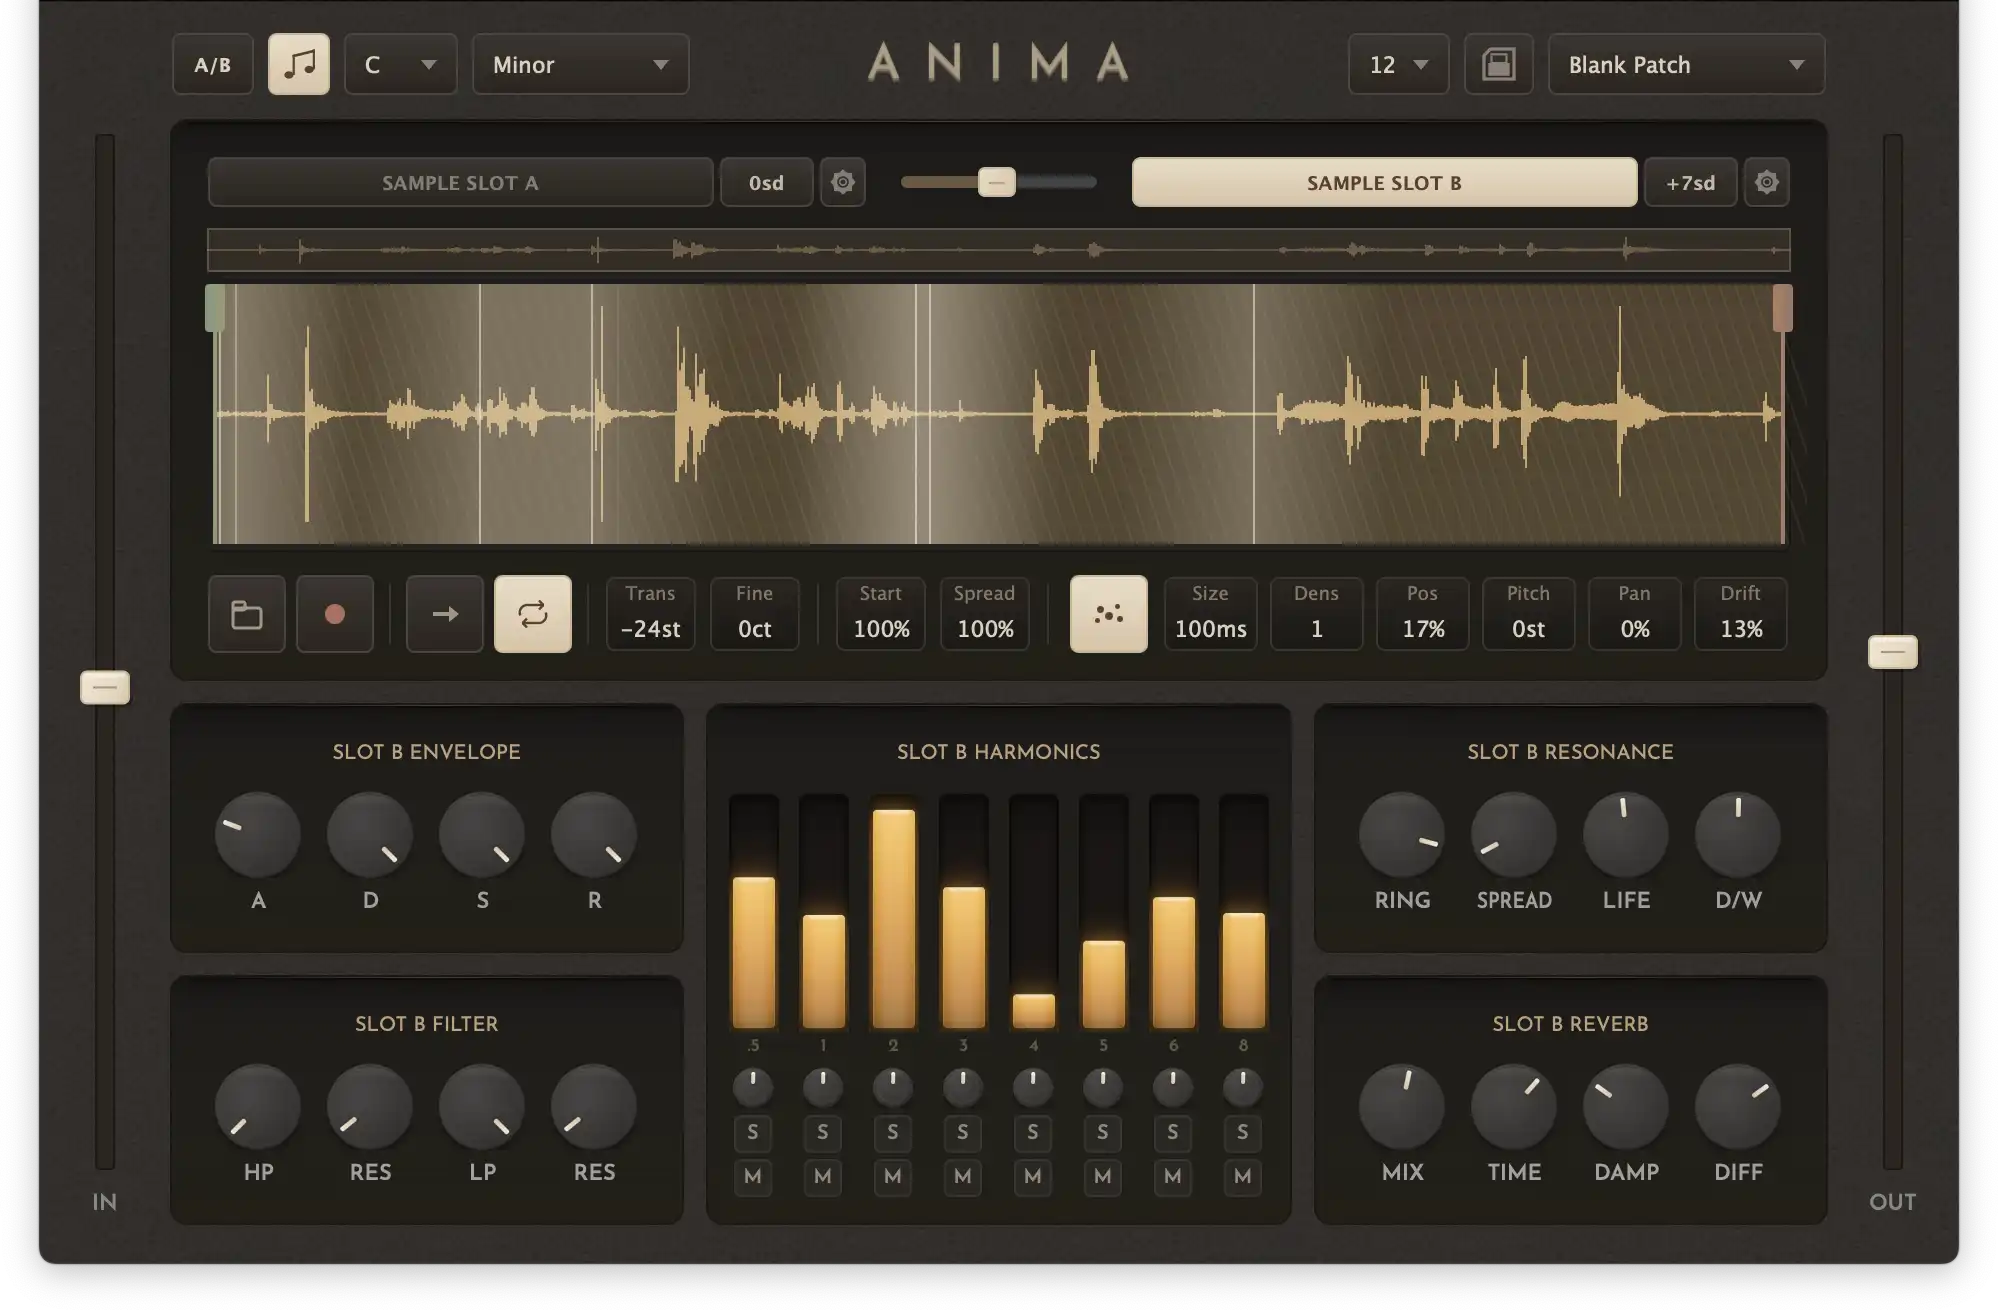1998x1310 pixels.
Task: Select forward arrow playback mode
Action: 445,614
